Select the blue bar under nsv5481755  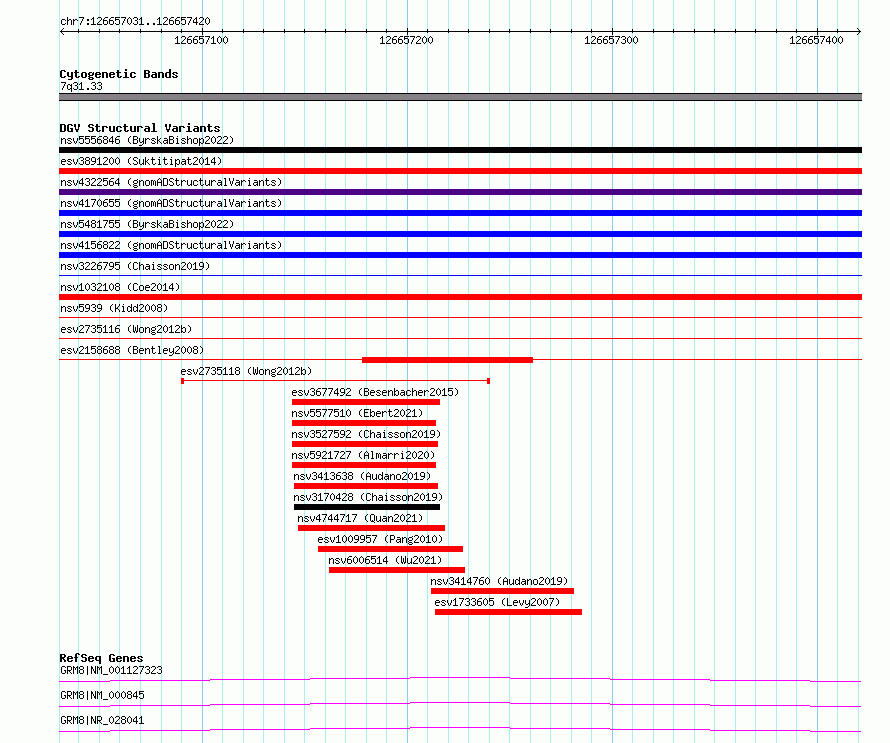[460, 234]
